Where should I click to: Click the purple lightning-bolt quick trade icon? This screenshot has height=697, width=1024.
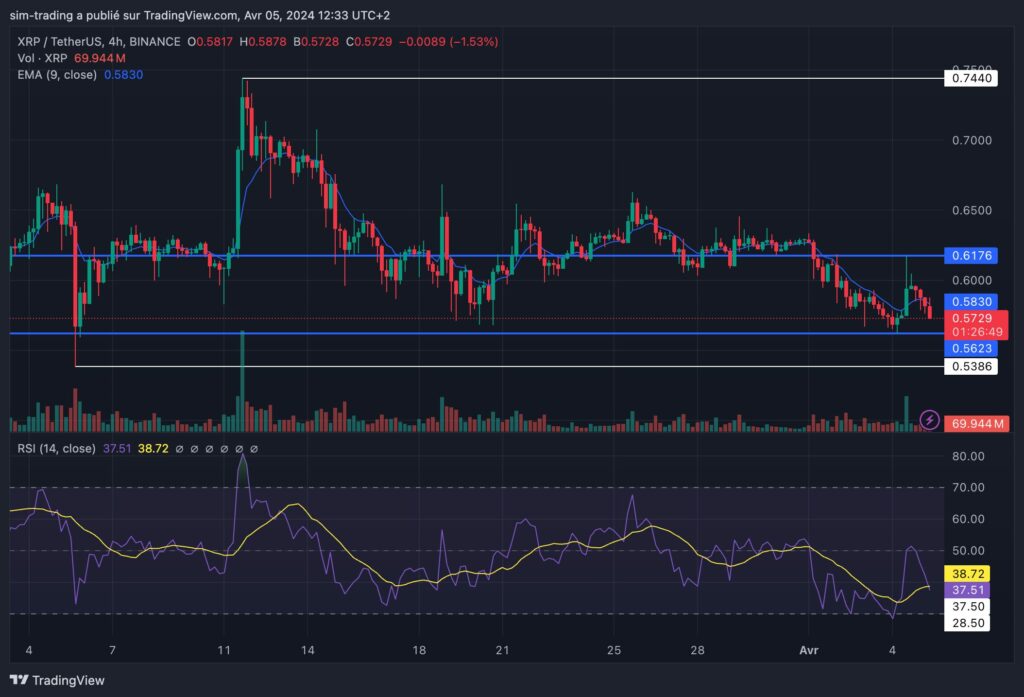pos(929,422)
